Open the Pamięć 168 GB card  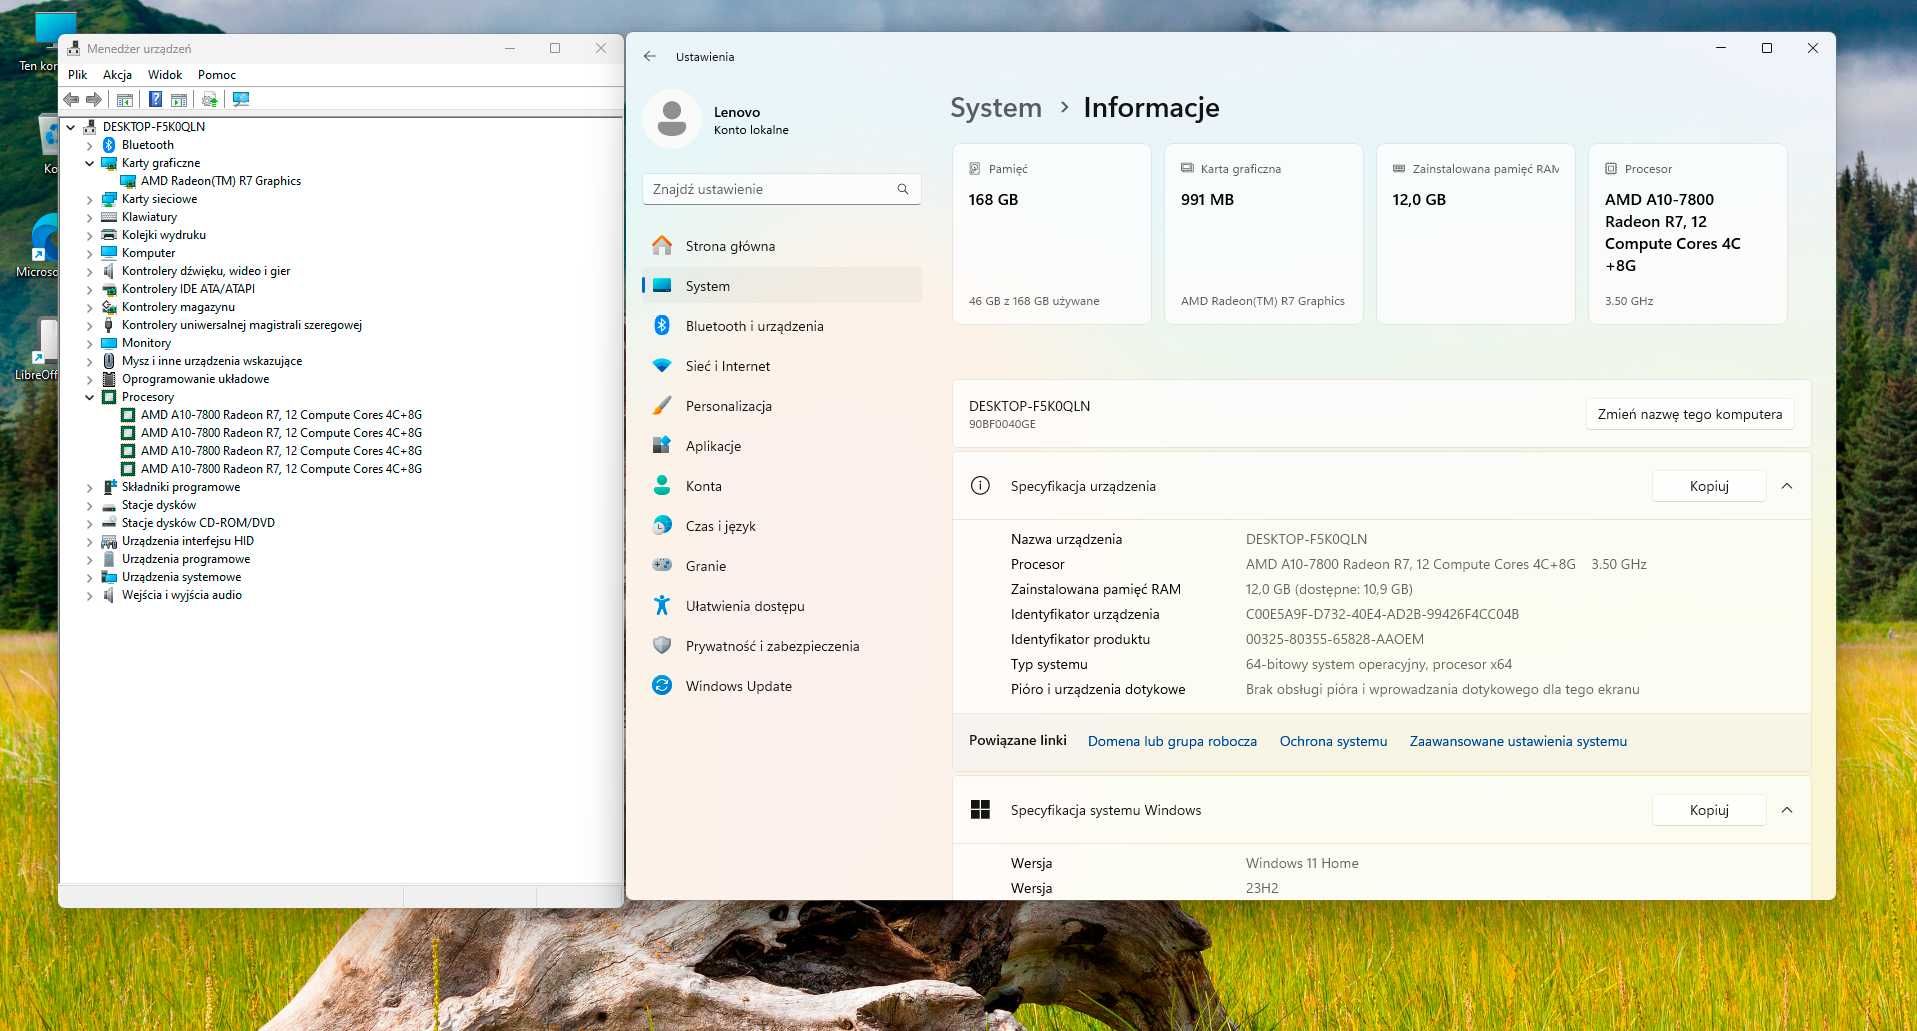point(1052,234)
